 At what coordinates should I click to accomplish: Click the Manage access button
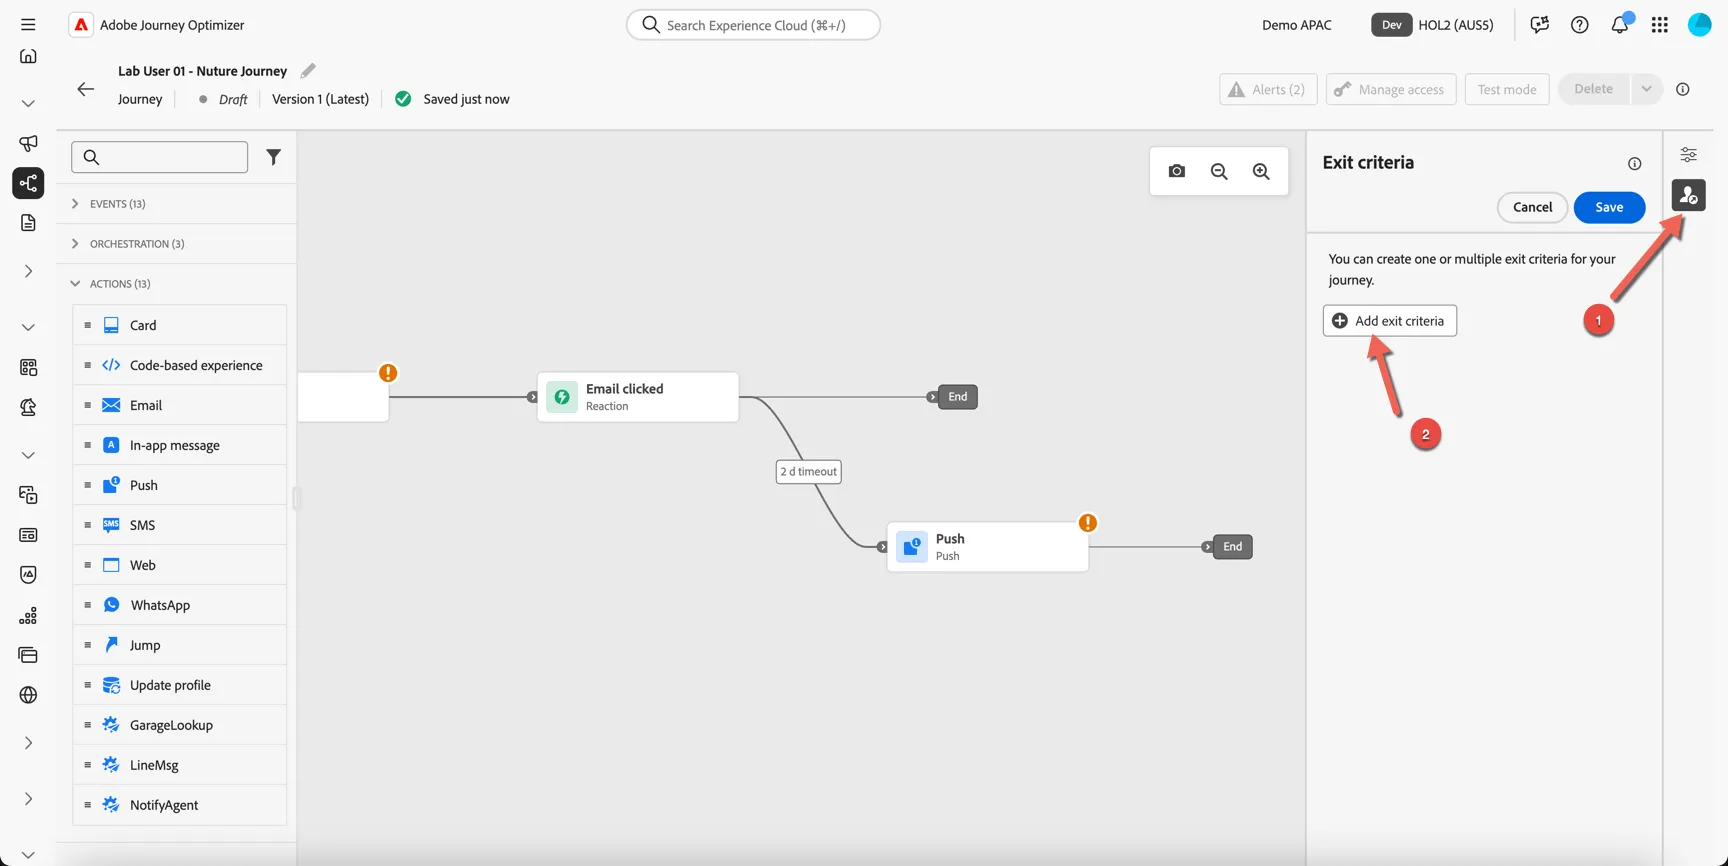[x=1390, y=89]
